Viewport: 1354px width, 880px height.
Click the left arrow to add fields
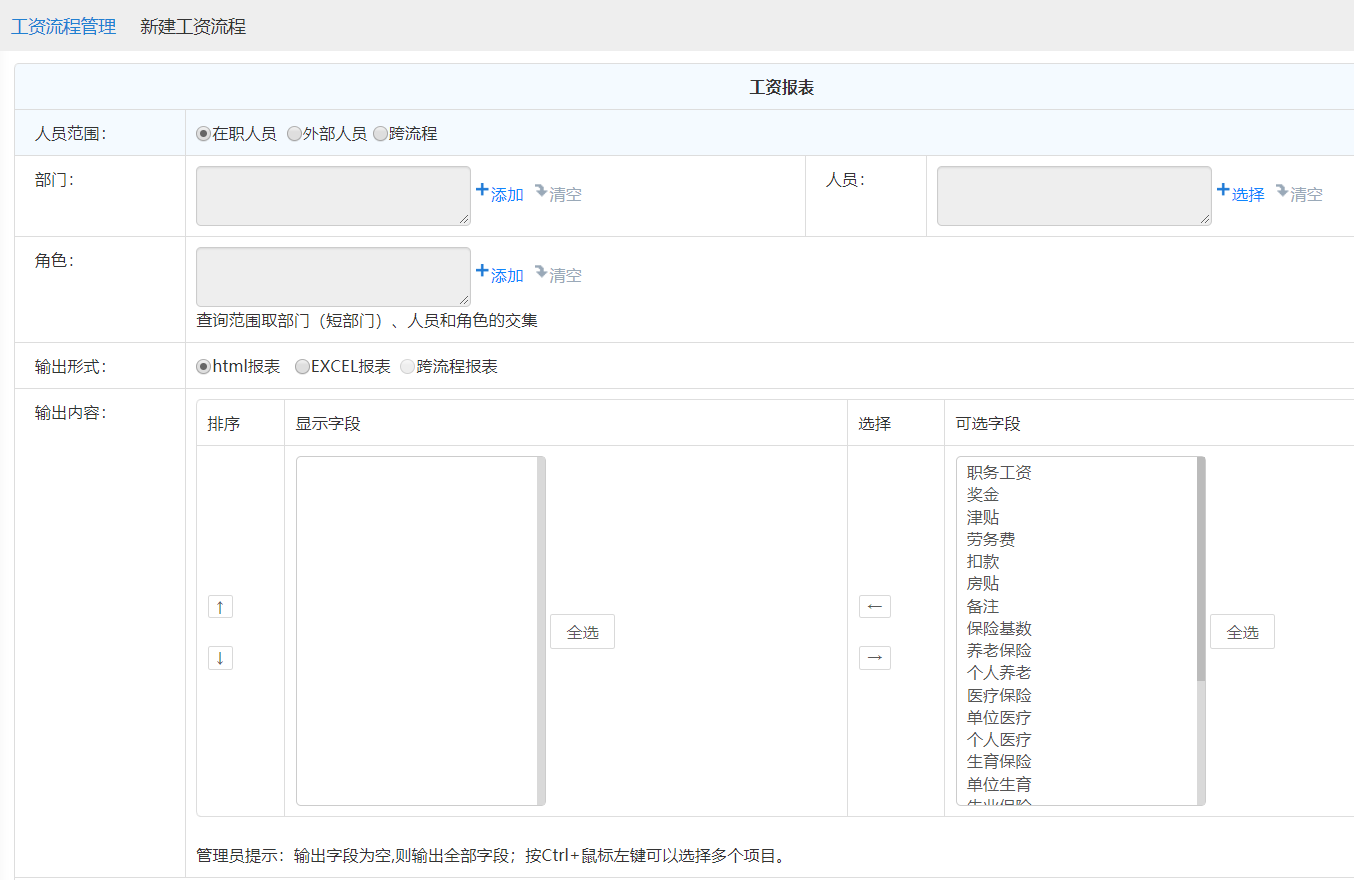[874, 607]
